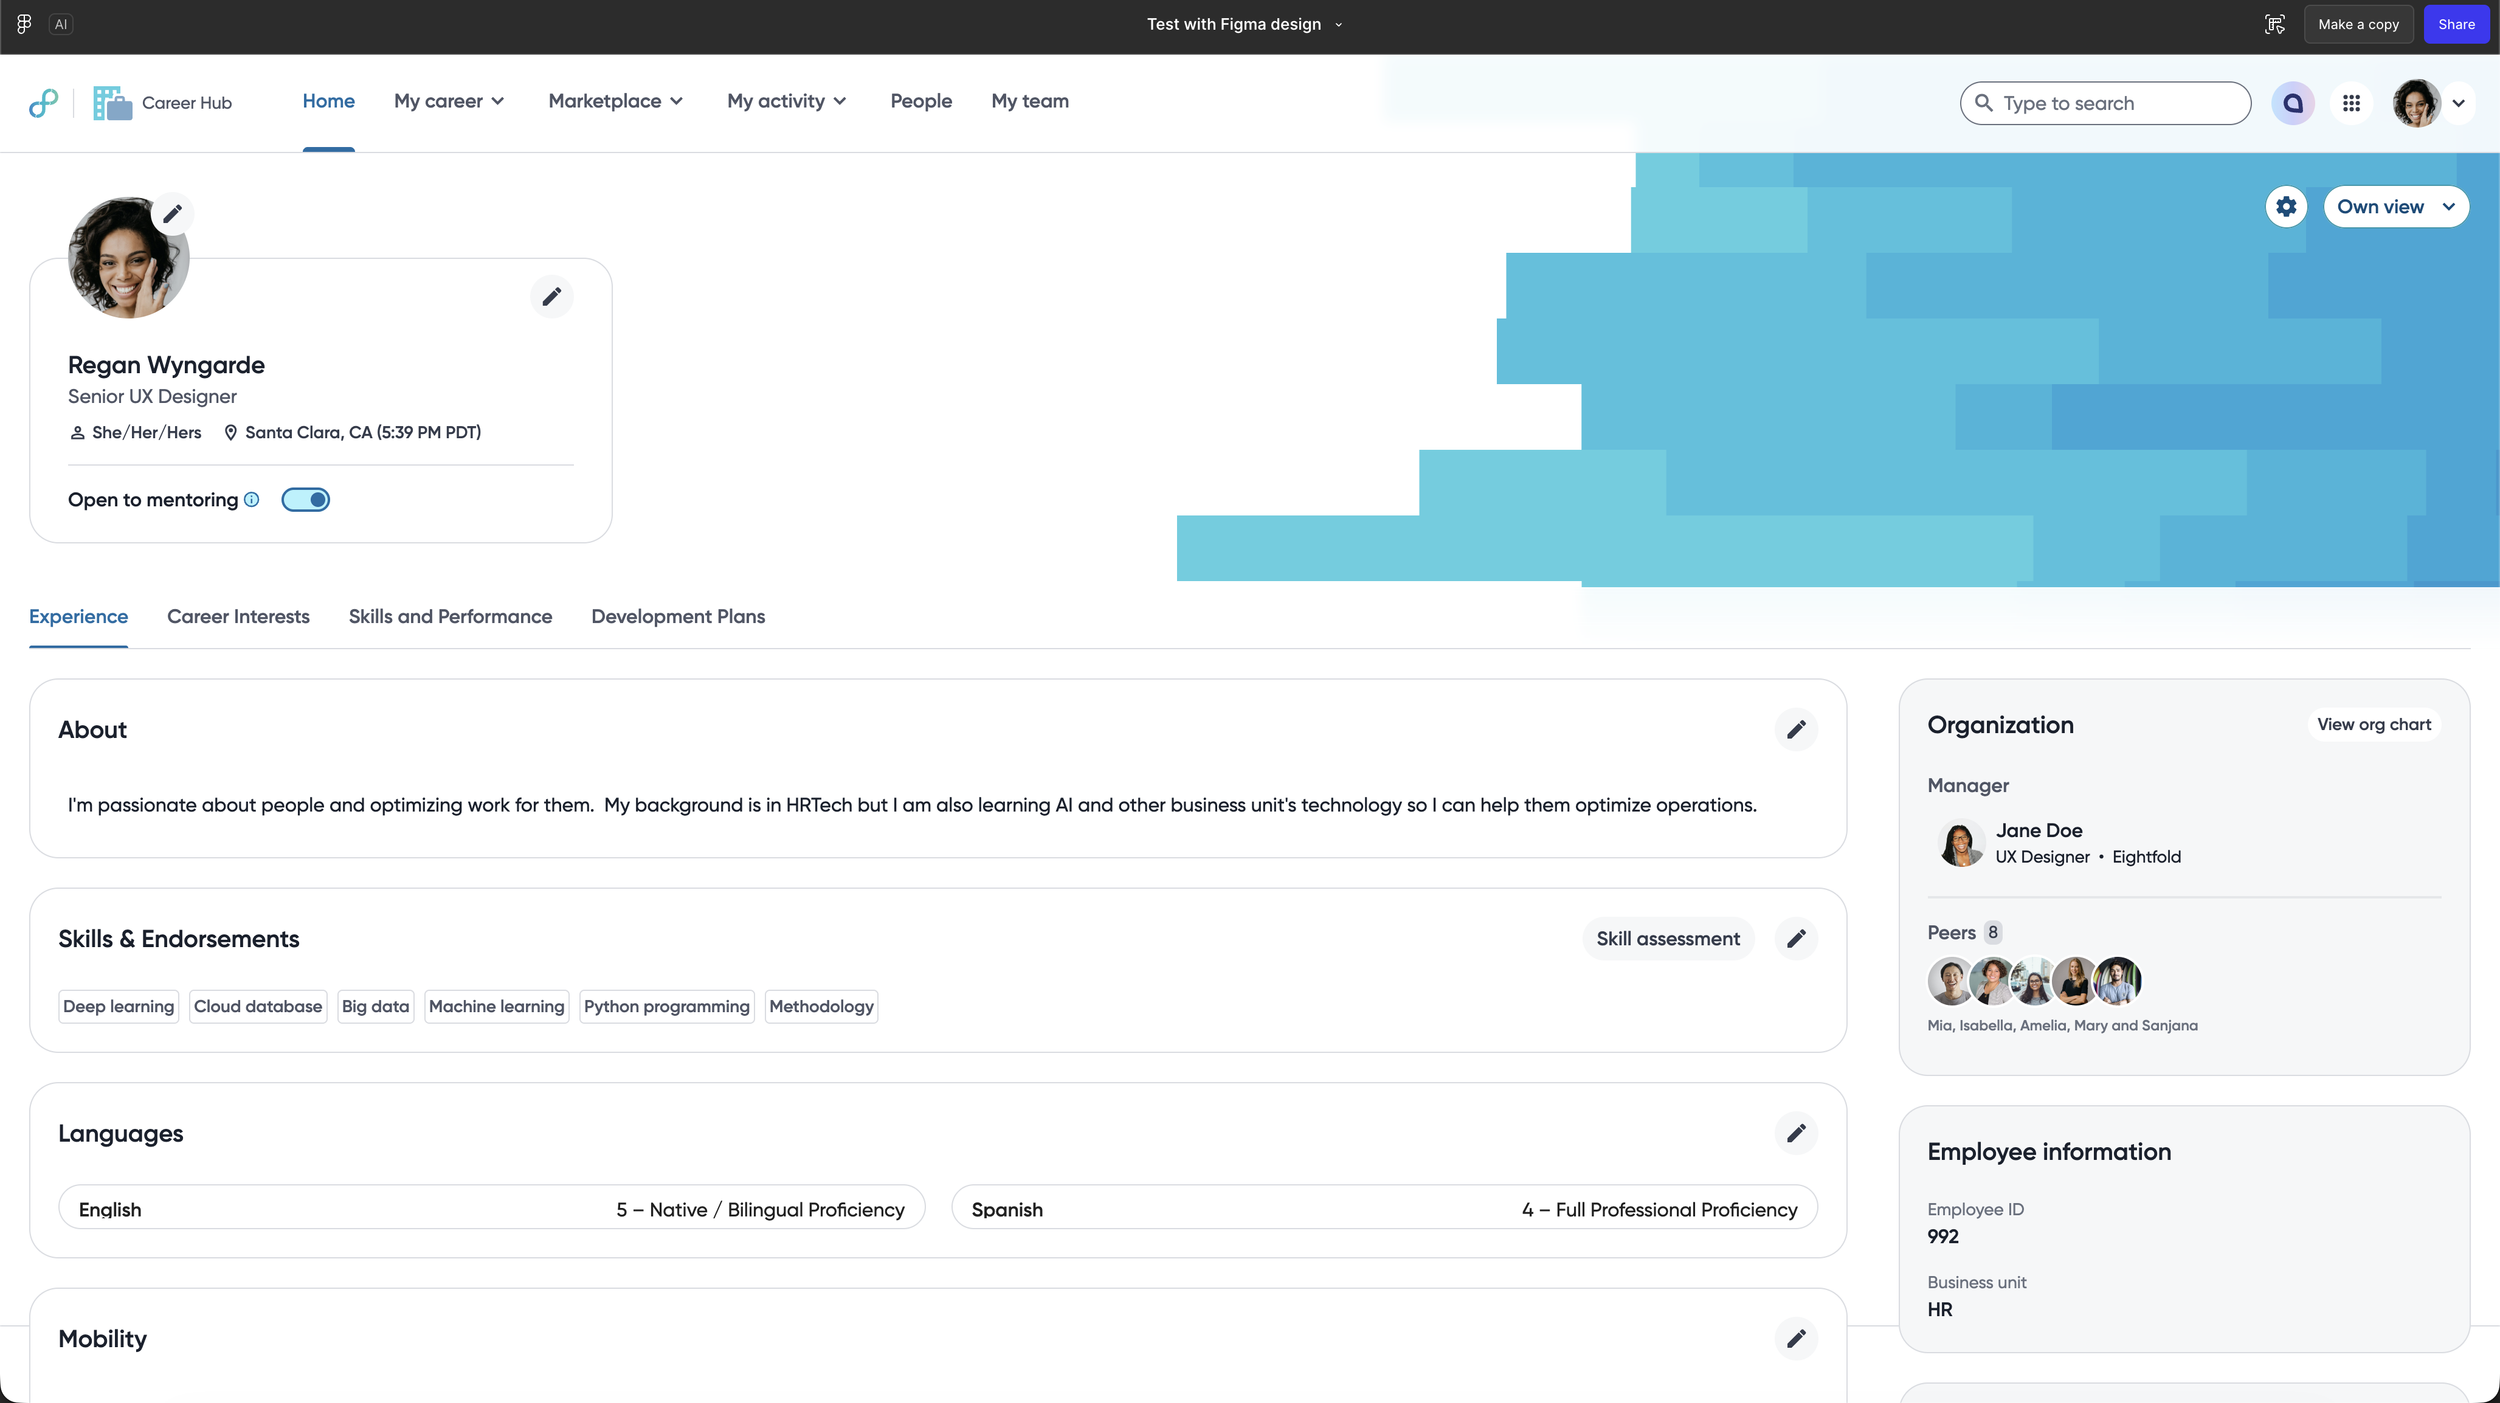Edit the profile card details pencil
This screenshot has height=1403, width=2500.
pos(551,297)
